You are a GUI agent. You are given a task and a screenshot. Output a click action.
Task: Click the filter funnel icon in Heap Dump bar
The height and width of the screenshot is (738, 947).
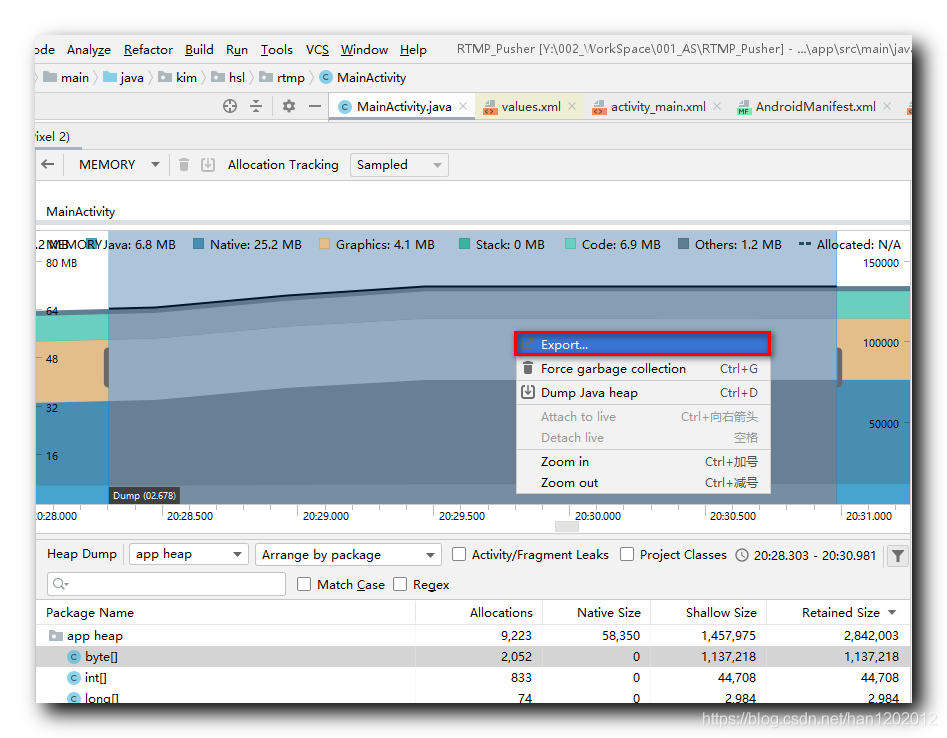pos(898,556)
